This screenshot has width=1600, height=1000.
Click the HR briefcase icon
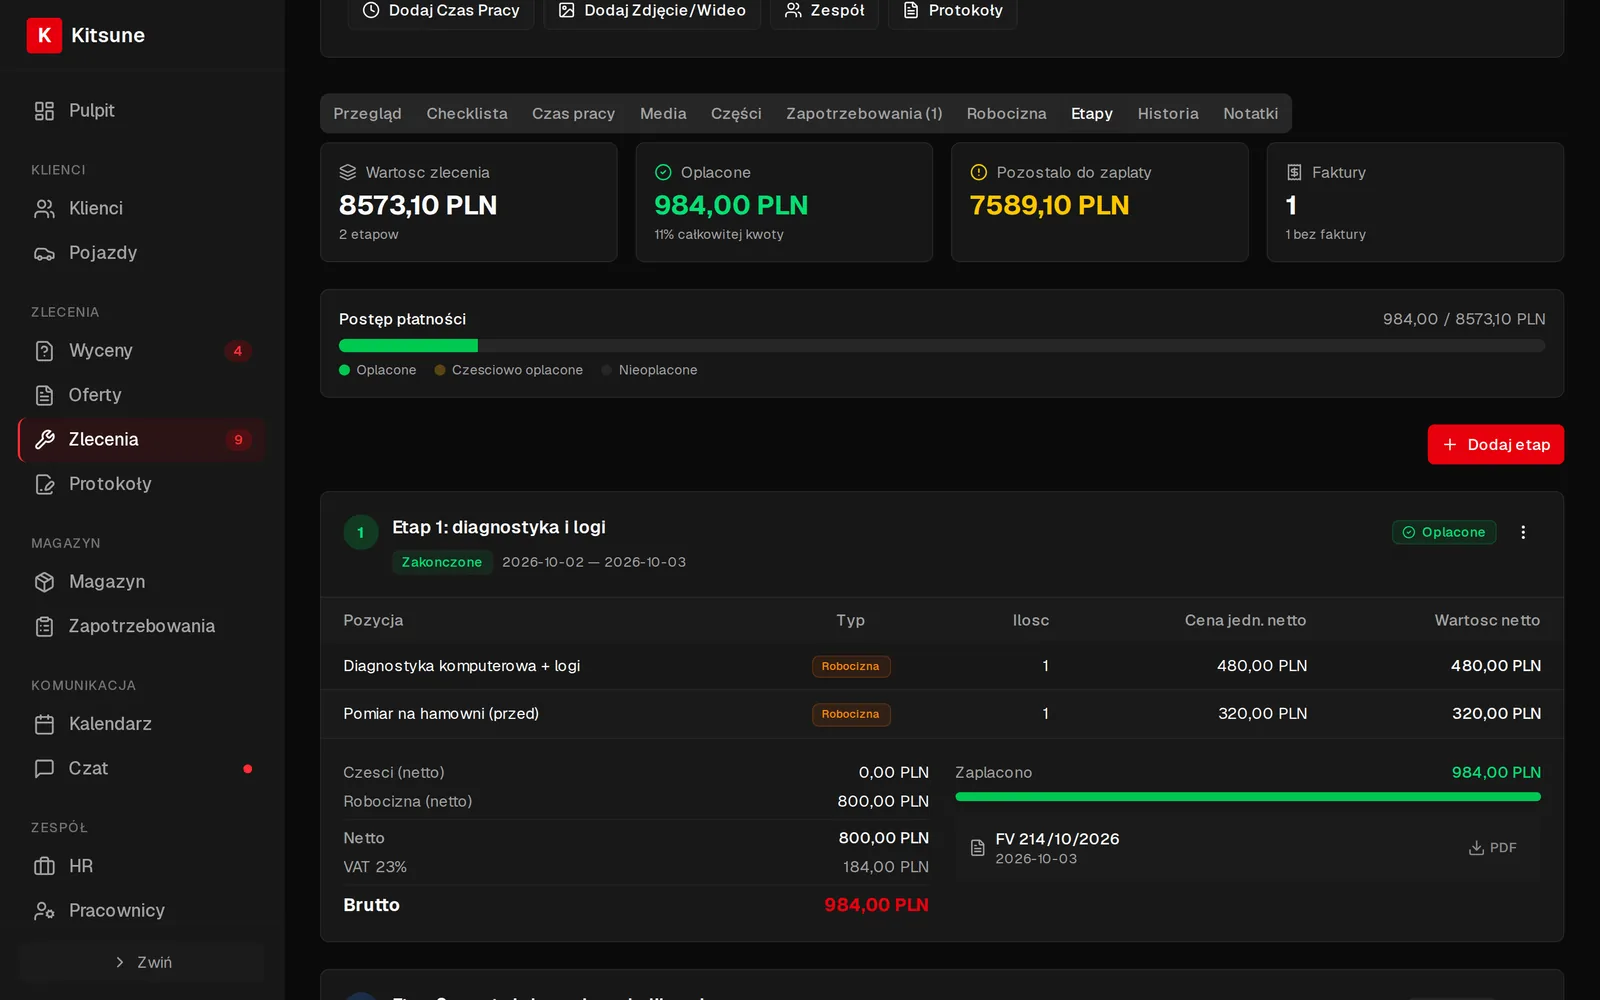pos(44,866)
